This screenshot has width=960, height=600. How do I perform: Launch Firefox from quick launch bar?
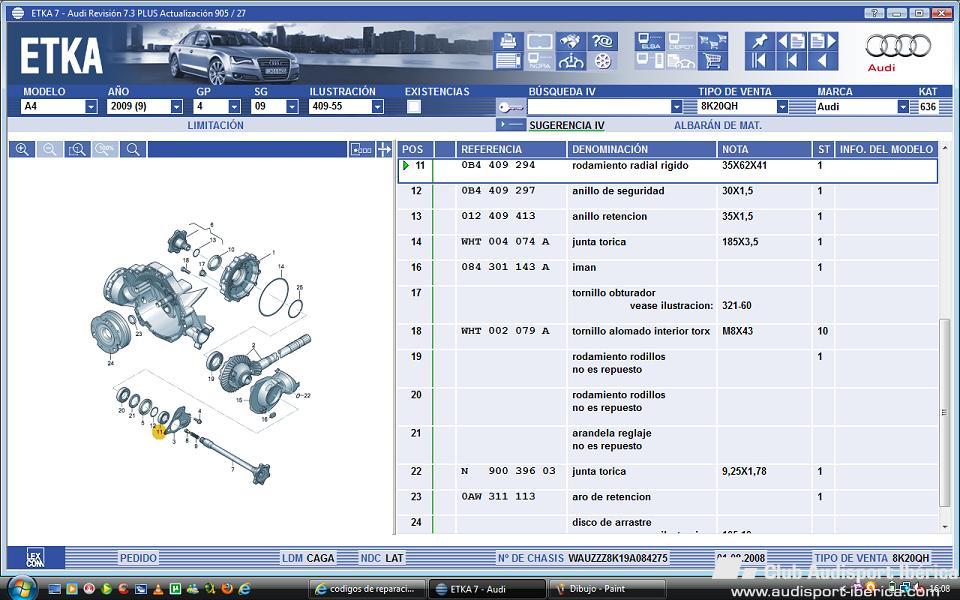[227, 589]
